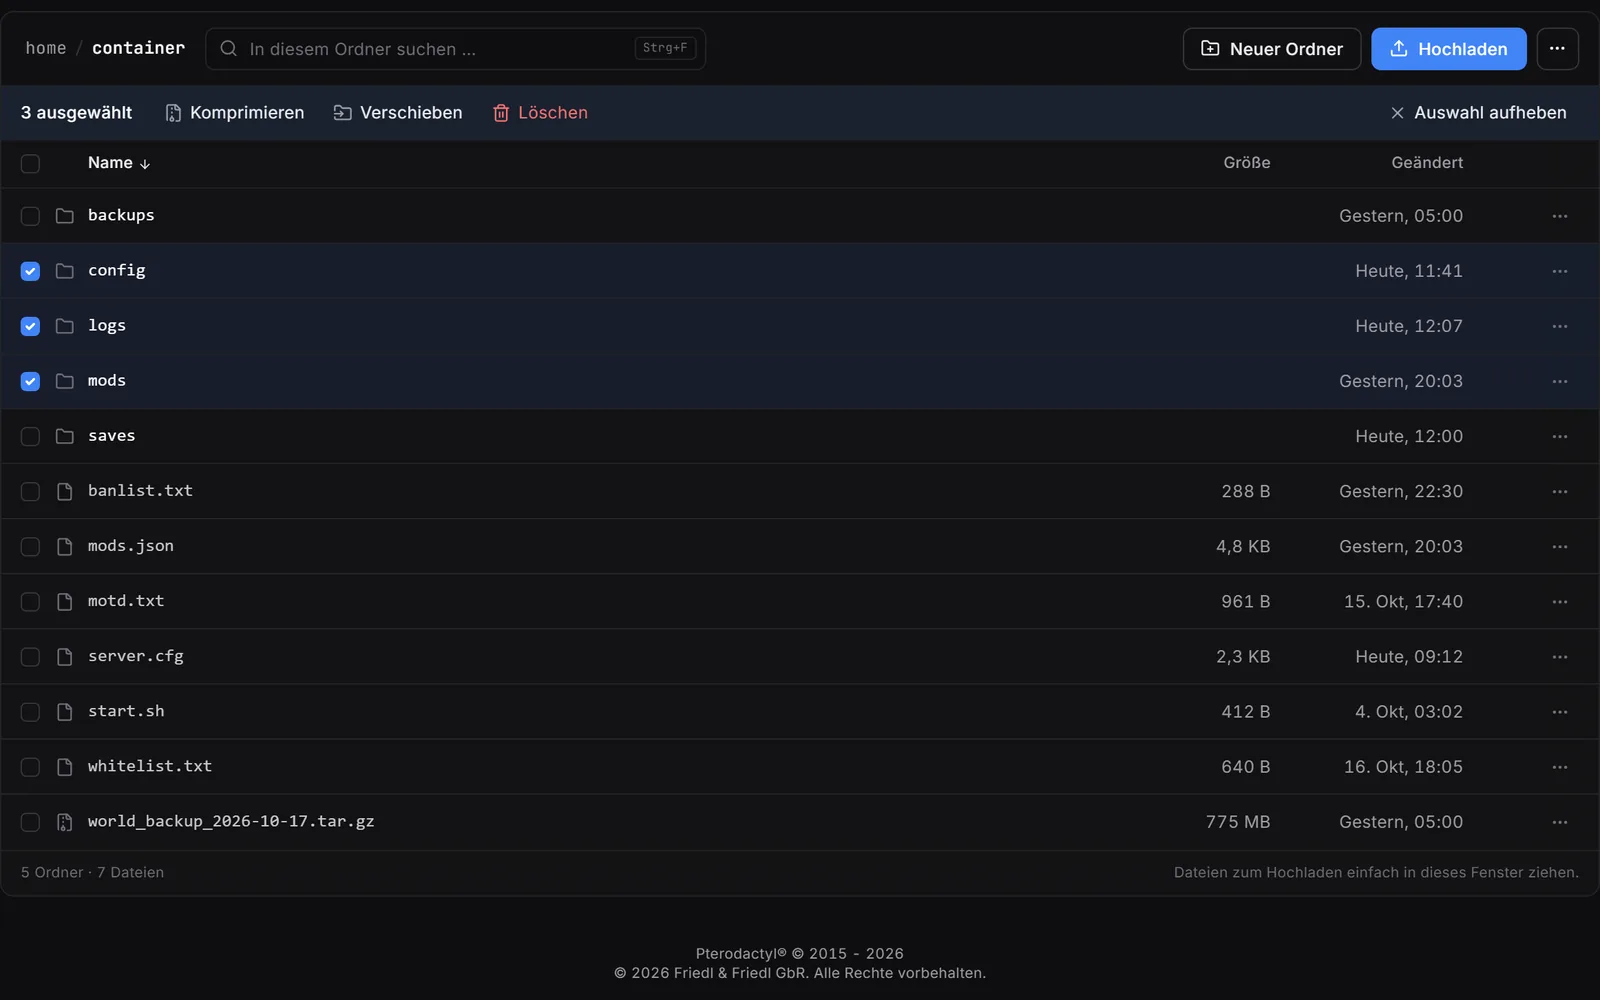
Task: Open the world_backup_2026-10-17.tar.gz file name
Action: click(231, 821)
